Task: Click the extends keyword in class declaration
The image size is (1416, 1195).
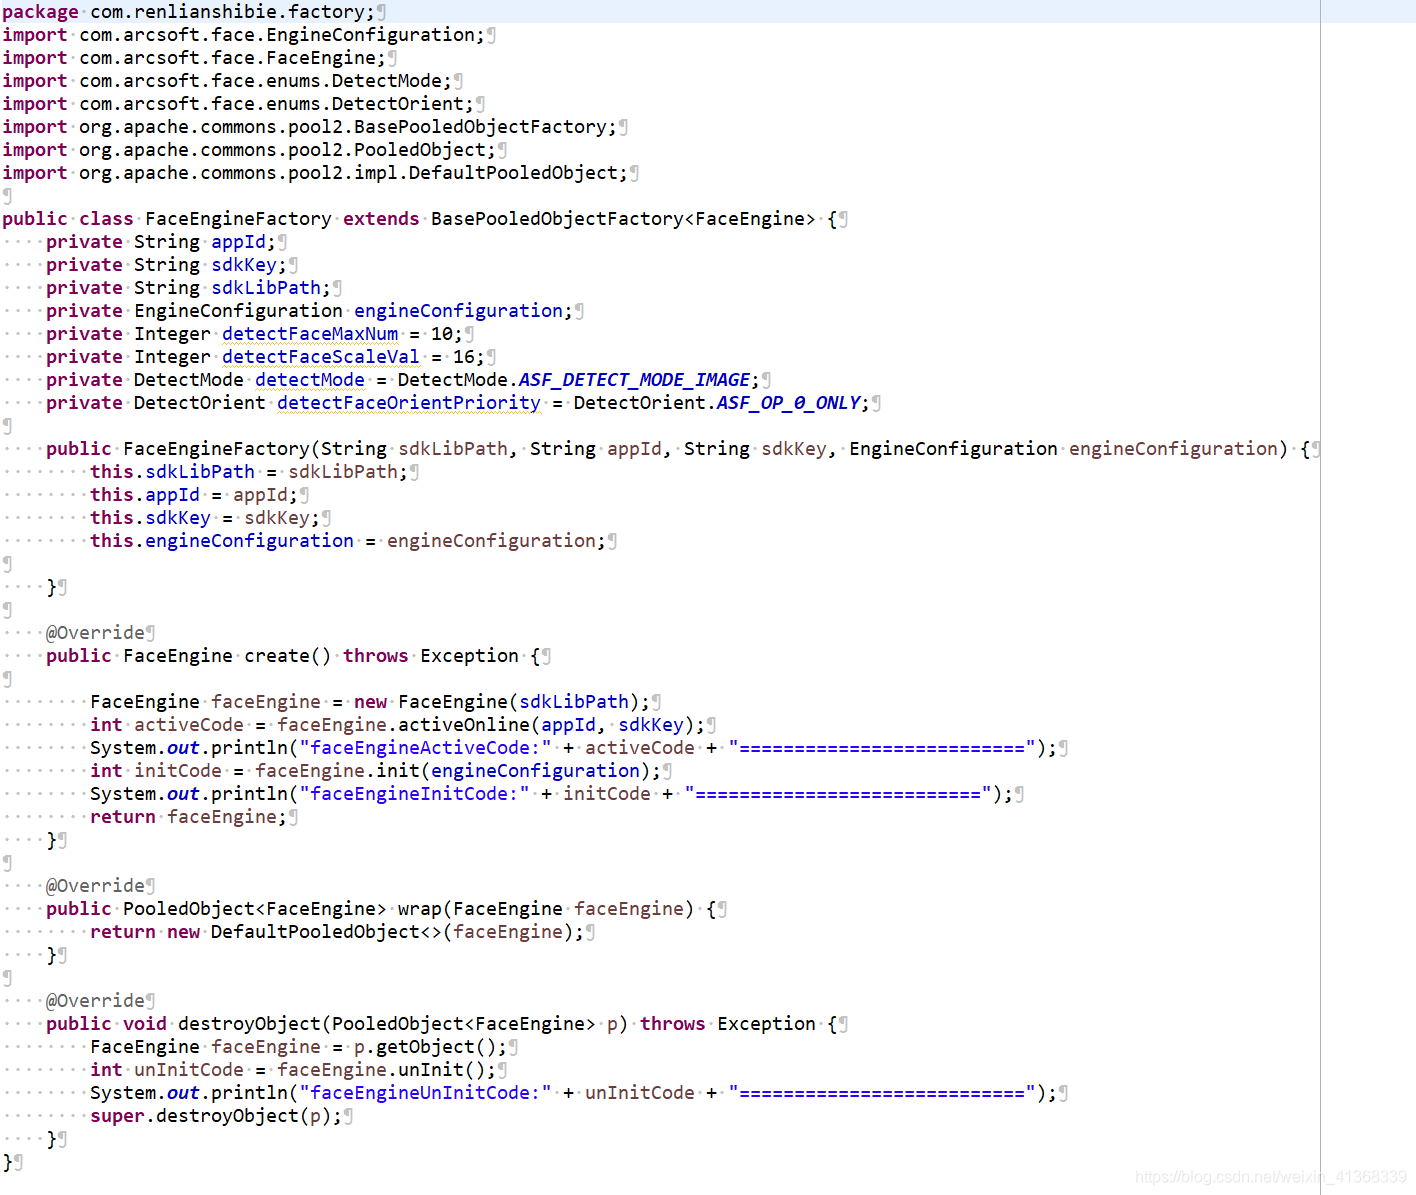Action: point(381,219)
